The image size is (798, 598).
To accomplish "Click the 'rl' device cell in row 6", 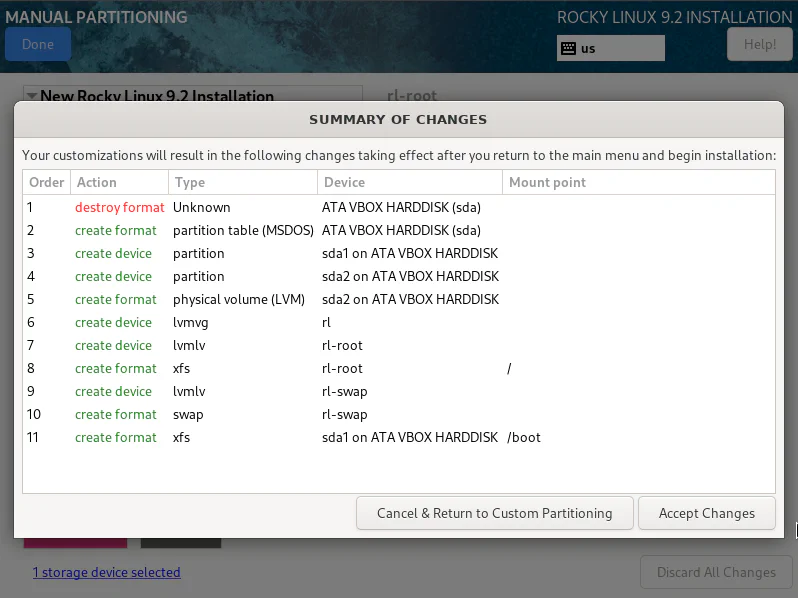I will click(326, 322).
